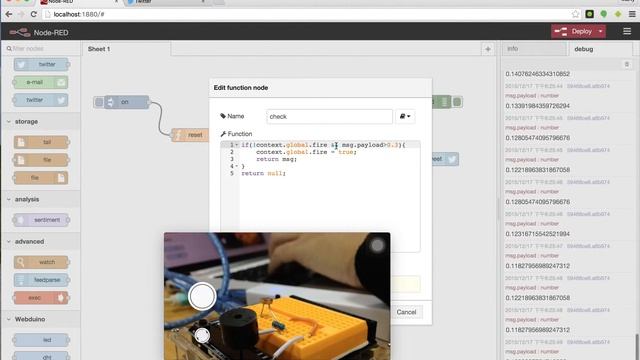Click debug value 0.12316715542521994
640x360 pixels.
(538, 234)
